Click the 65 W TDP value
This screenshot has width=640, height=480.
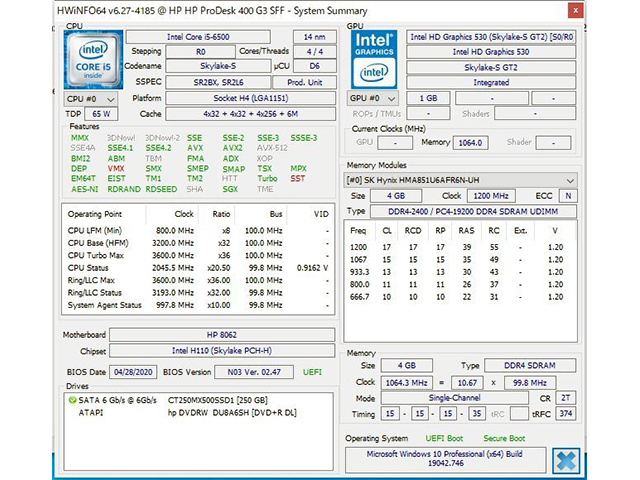click(x=101, y=114)
